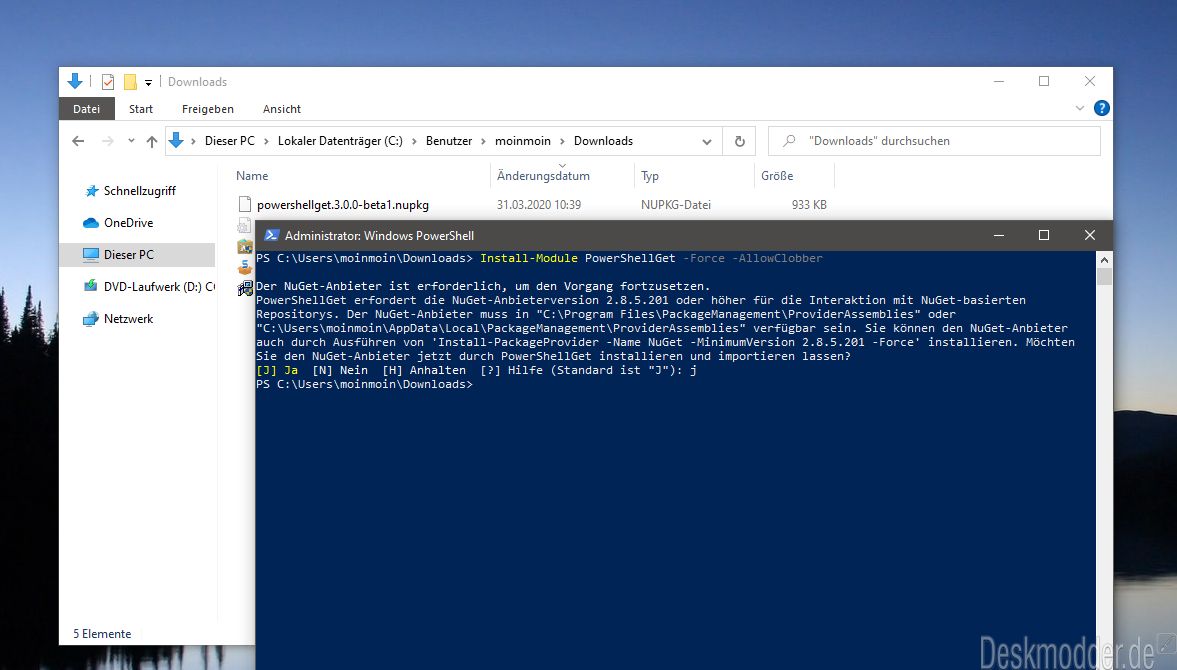Click the '5 Elemente' status bar text
This screenshot has width=1177, height=670.
coord(102,634)
